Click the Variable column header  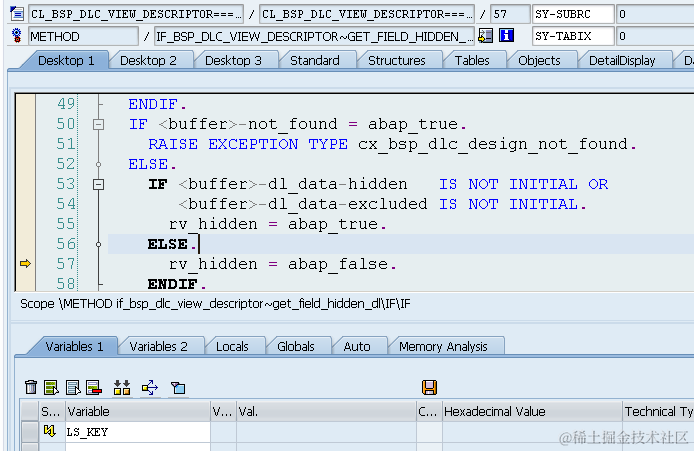click(138, 412)
